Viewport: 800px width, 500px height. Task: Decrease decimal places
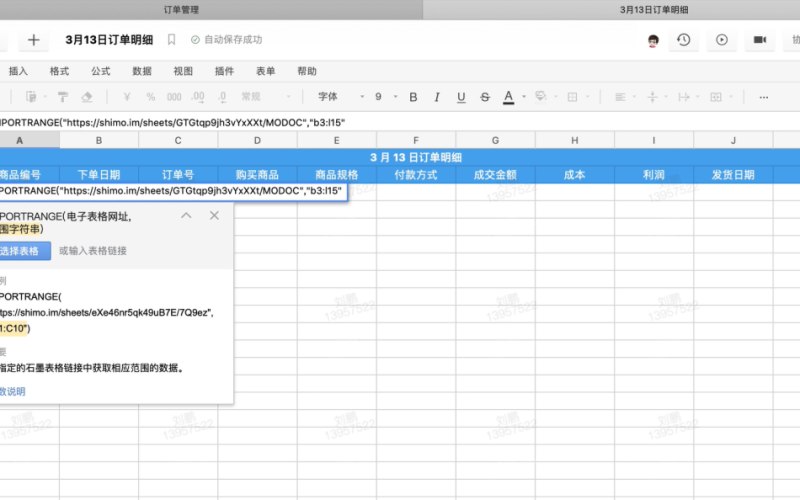pyautogui.click(x=222, y=97)
